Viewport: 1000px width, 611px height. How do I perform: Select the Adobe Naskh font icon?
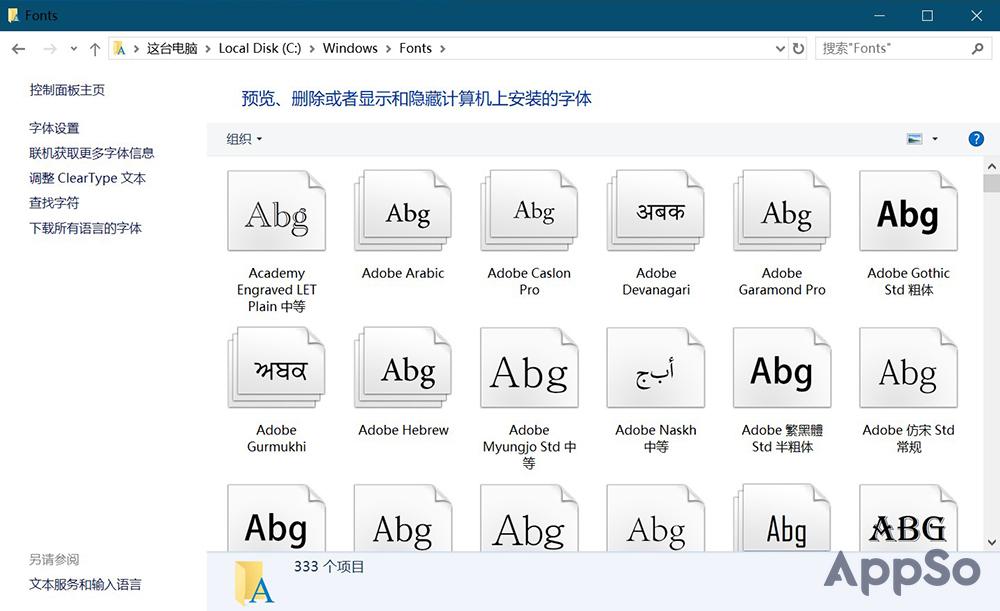(x=656, y=367)
